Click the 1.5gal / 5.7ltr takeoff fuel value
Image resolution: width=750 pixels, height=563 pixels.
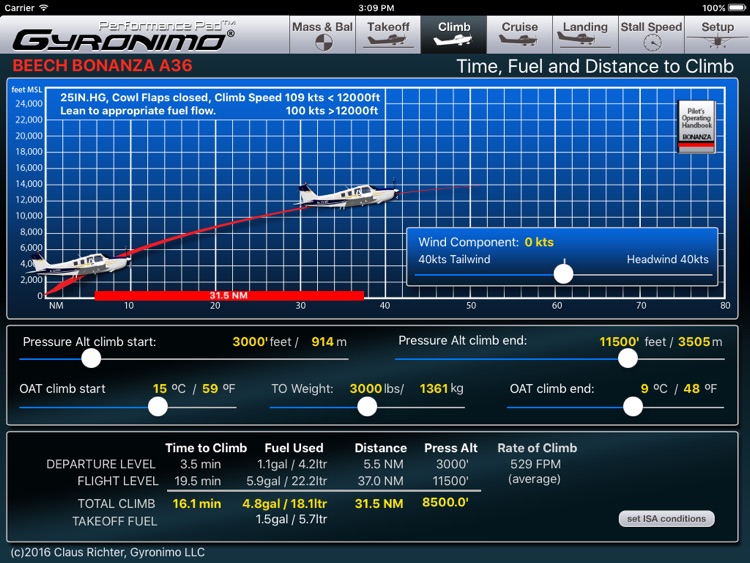291,519
